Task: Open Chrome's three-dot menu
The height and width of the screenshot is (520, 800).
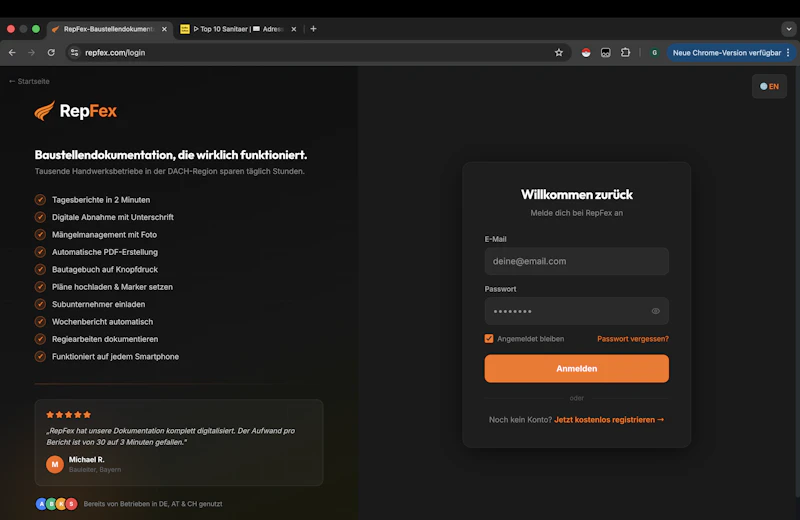Action: pos(788,53)
